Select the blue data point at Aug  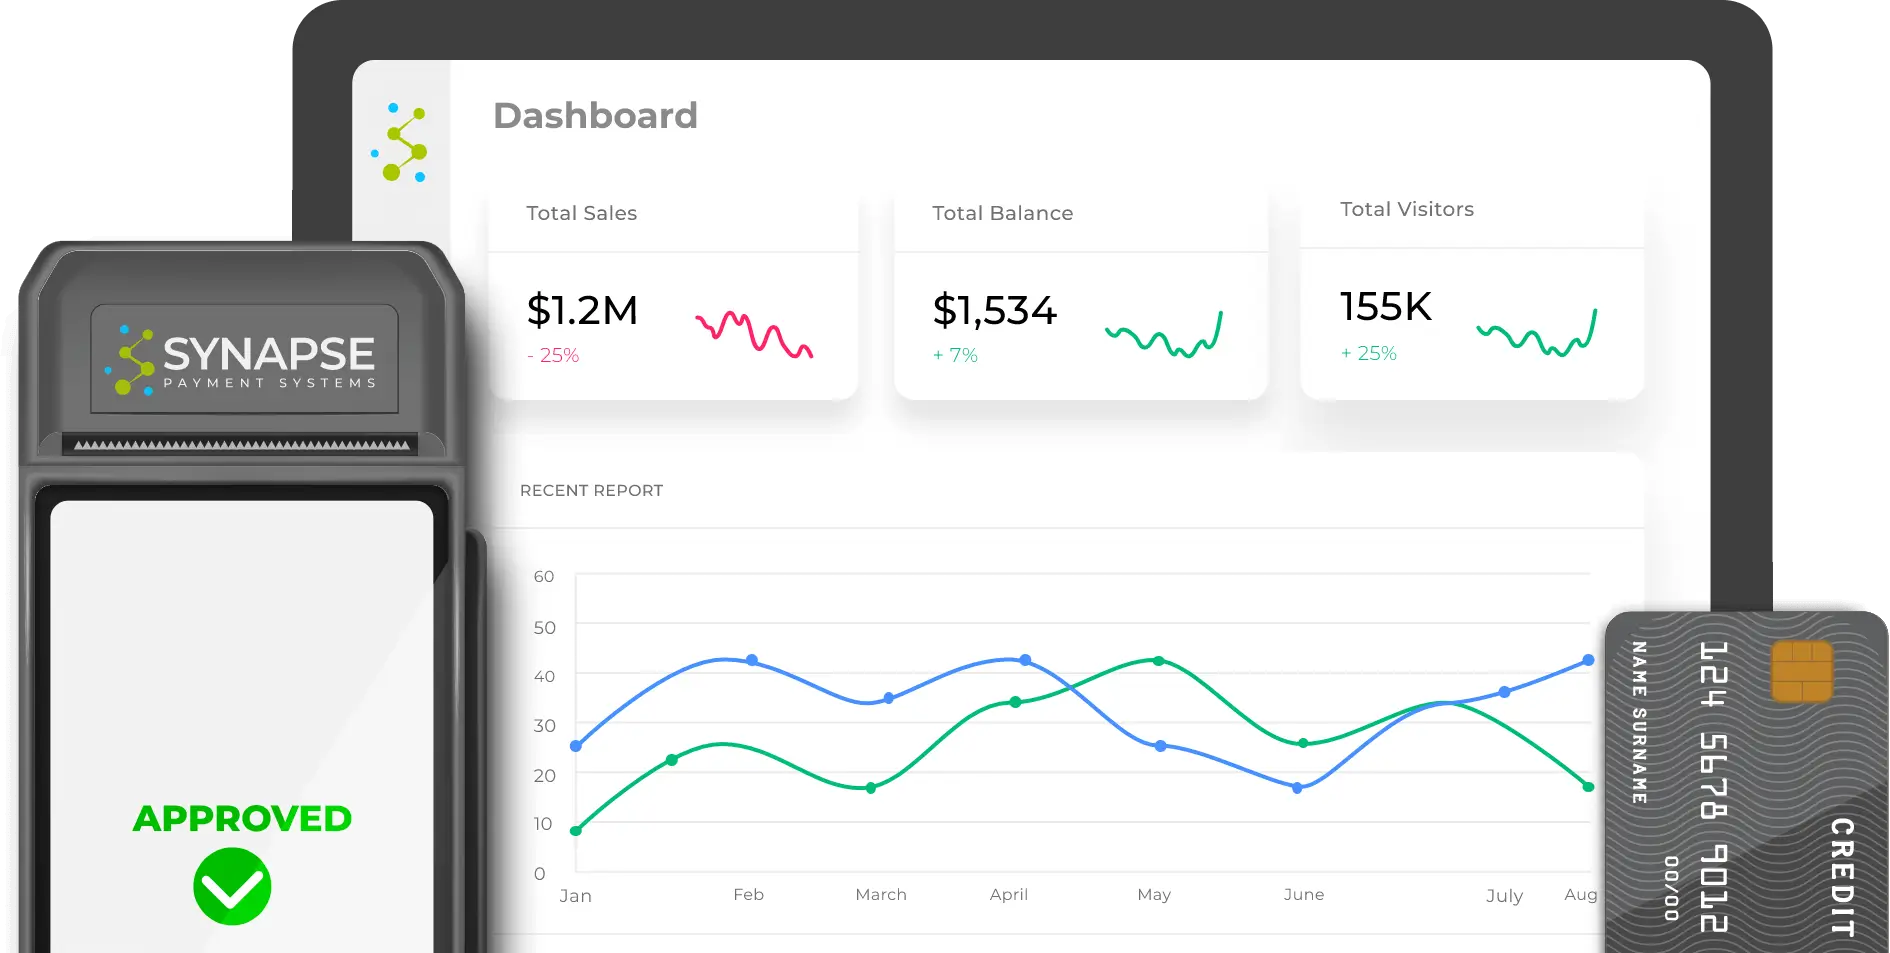[1588, 660]
